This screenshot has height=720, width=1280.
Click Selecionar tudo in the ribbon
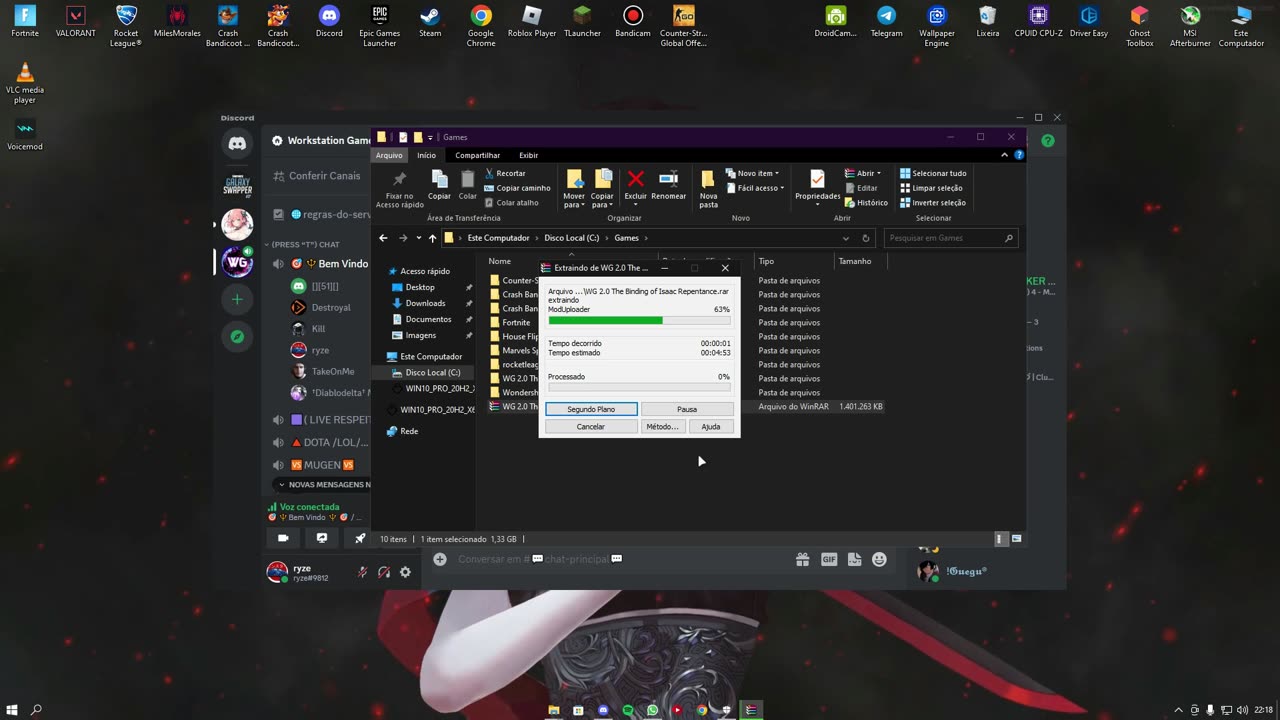(933, 173)
